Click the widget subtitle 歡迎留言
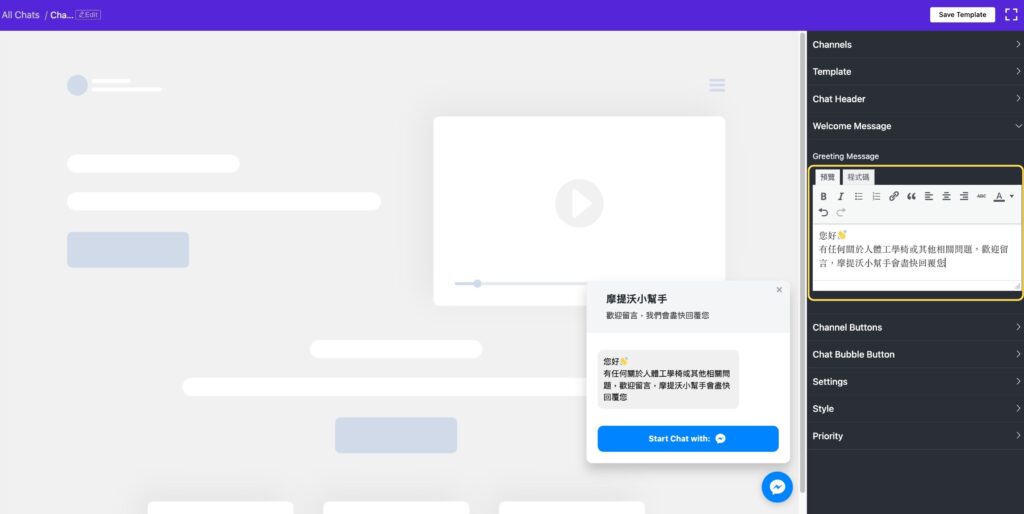Image resolution: width=1024 pixels, height=514 pixels. 657,315
